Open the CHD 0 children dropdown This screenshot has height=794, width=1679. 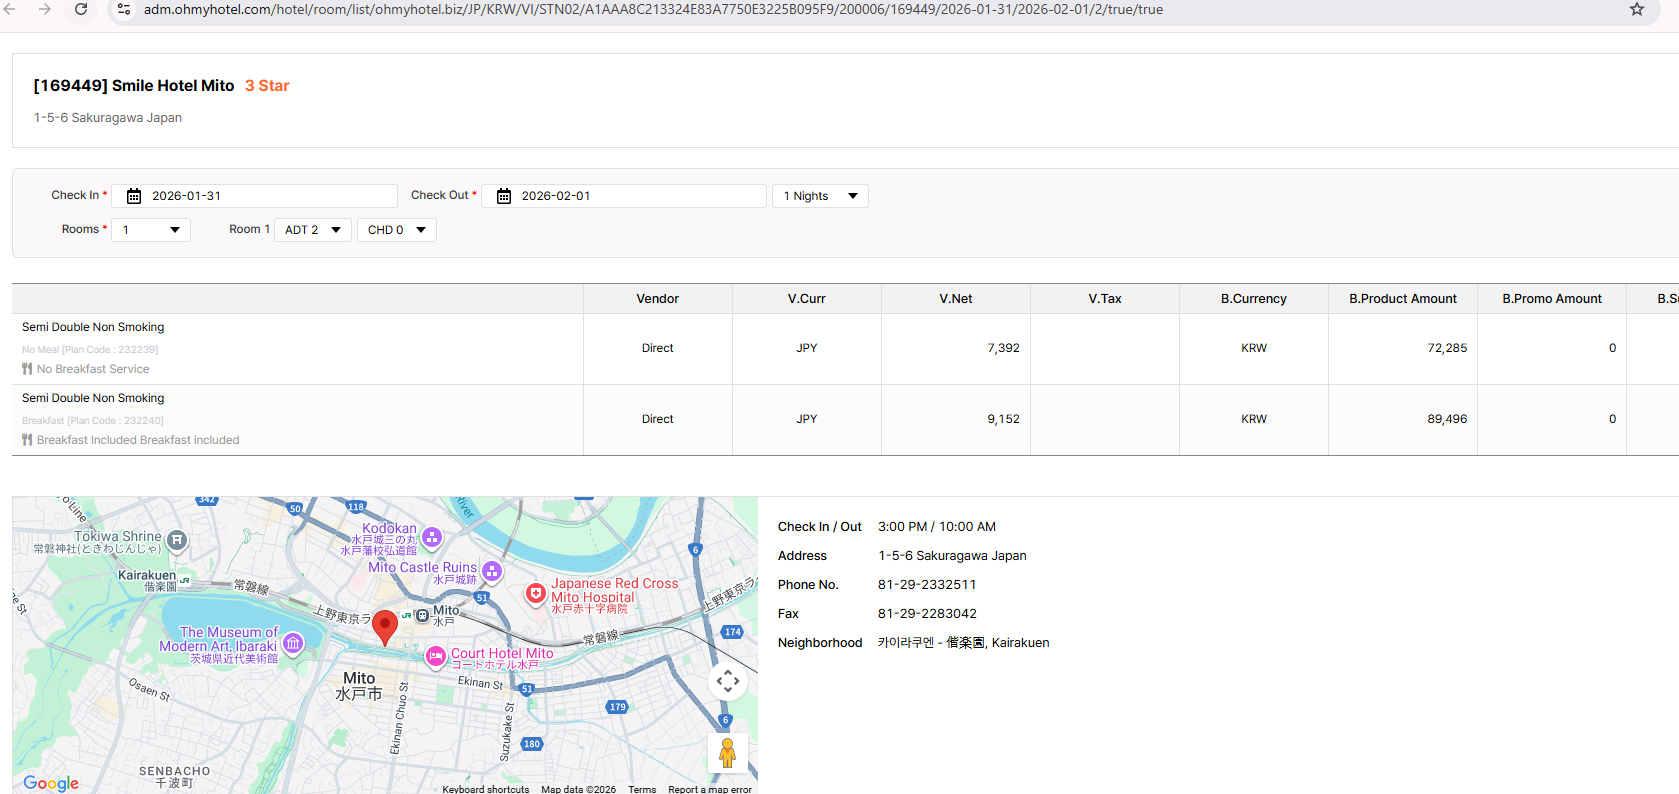pyautogui.click(x=396, y=230)
